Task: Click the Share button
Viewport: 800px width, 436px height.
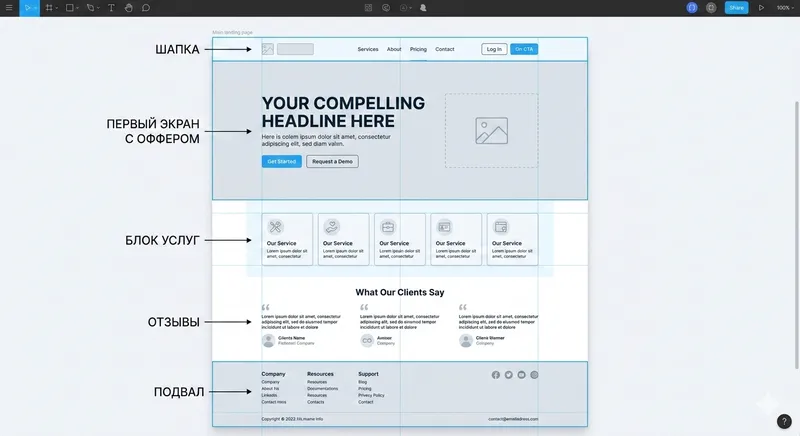Action: (736, 7)
